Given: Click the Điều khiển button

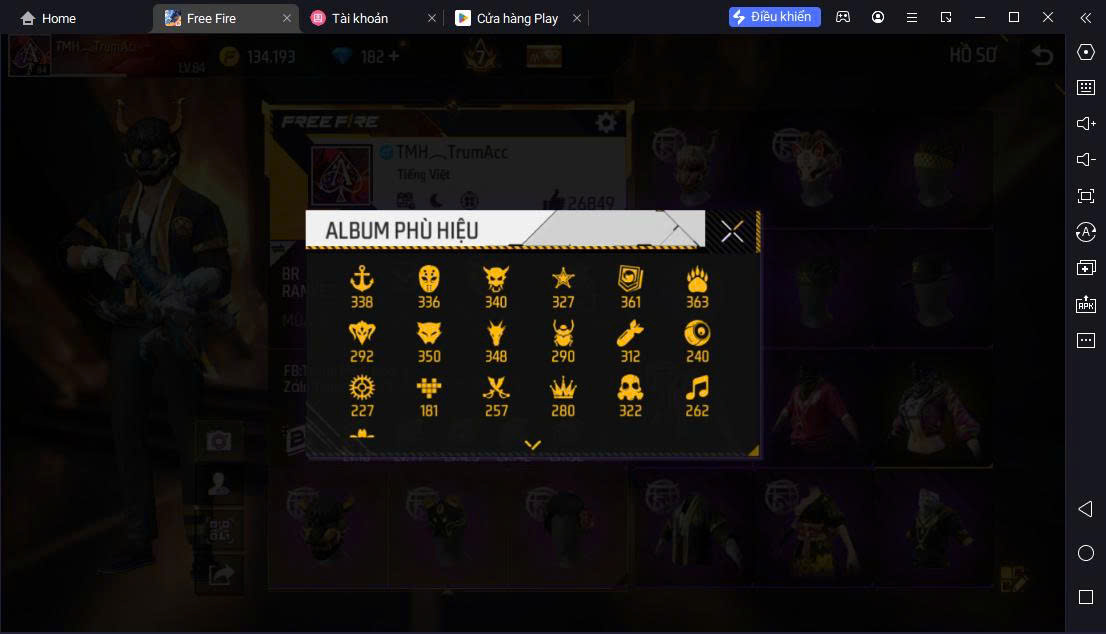Looking at the screenshot, I should [774, 17].
